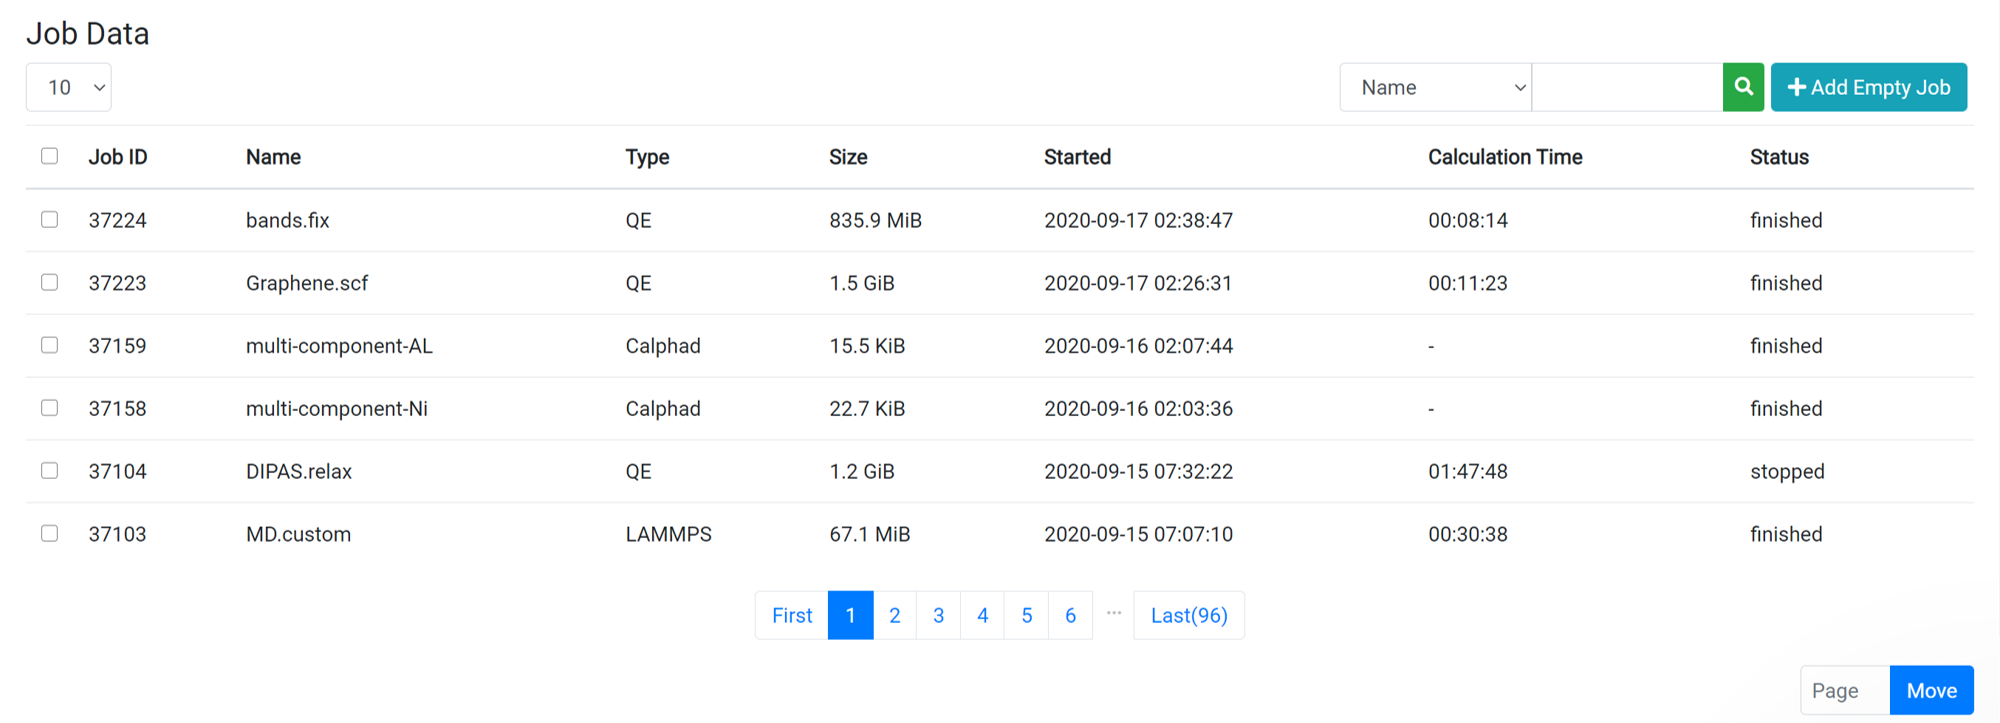Click the green magnifier search icon

pos(1743,87)
